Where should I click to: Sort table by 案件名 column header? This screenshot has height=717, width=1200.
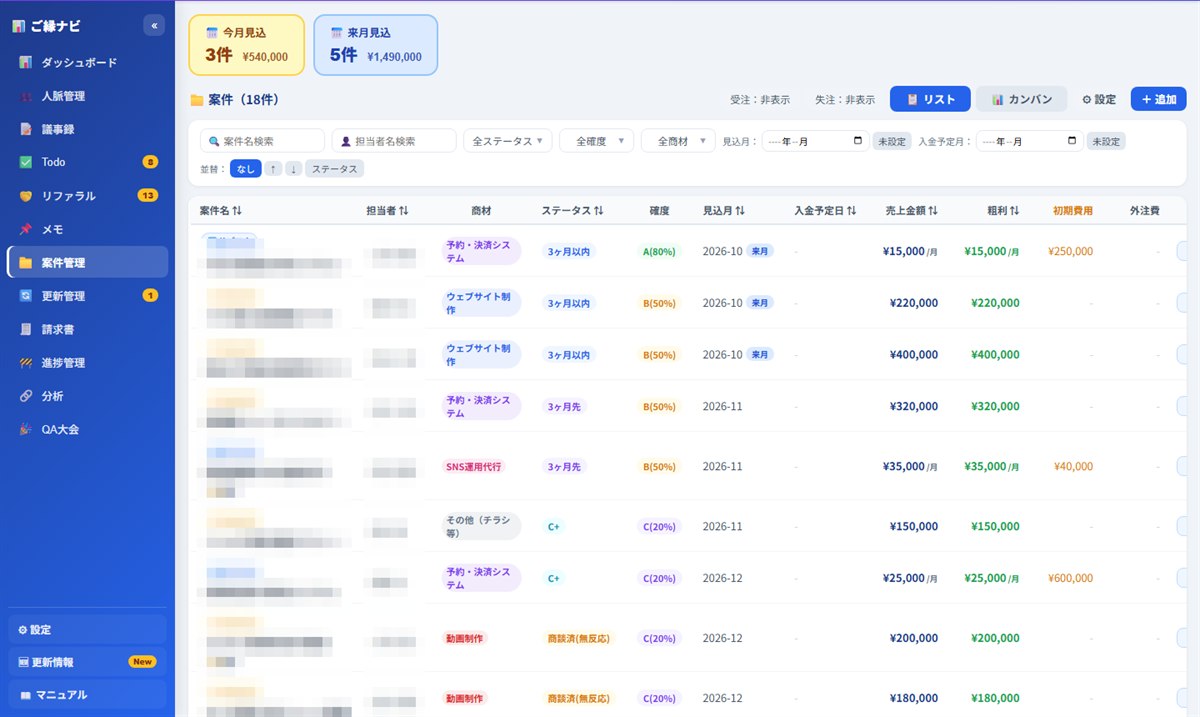(221, 211)
